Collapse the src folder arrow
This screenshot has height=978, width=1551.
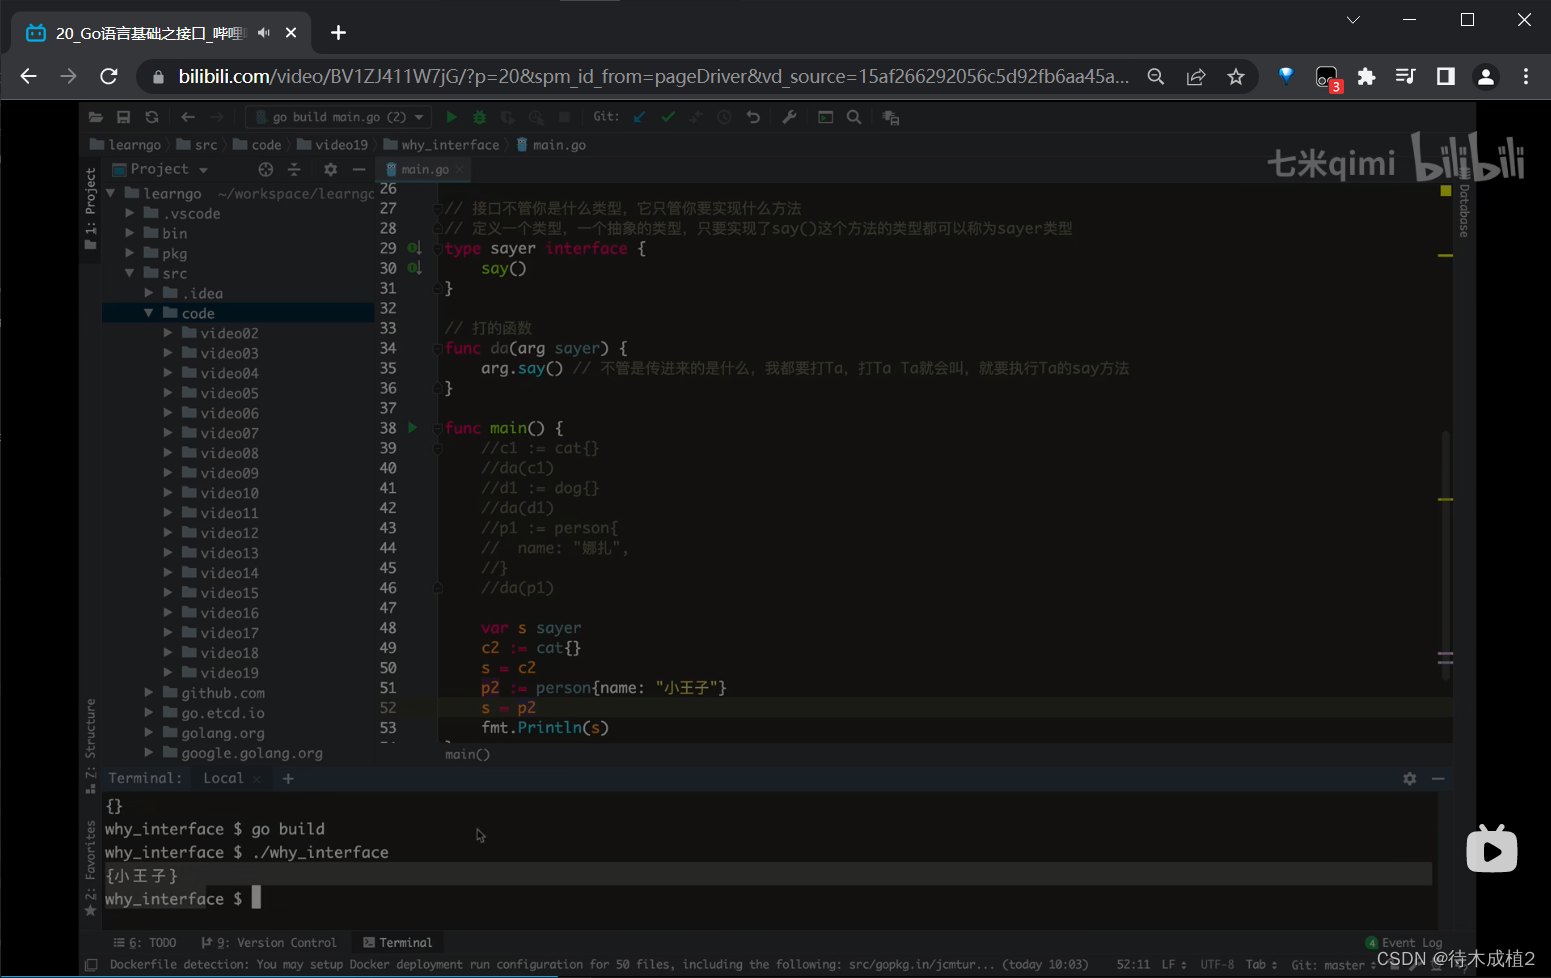(130, 273)
